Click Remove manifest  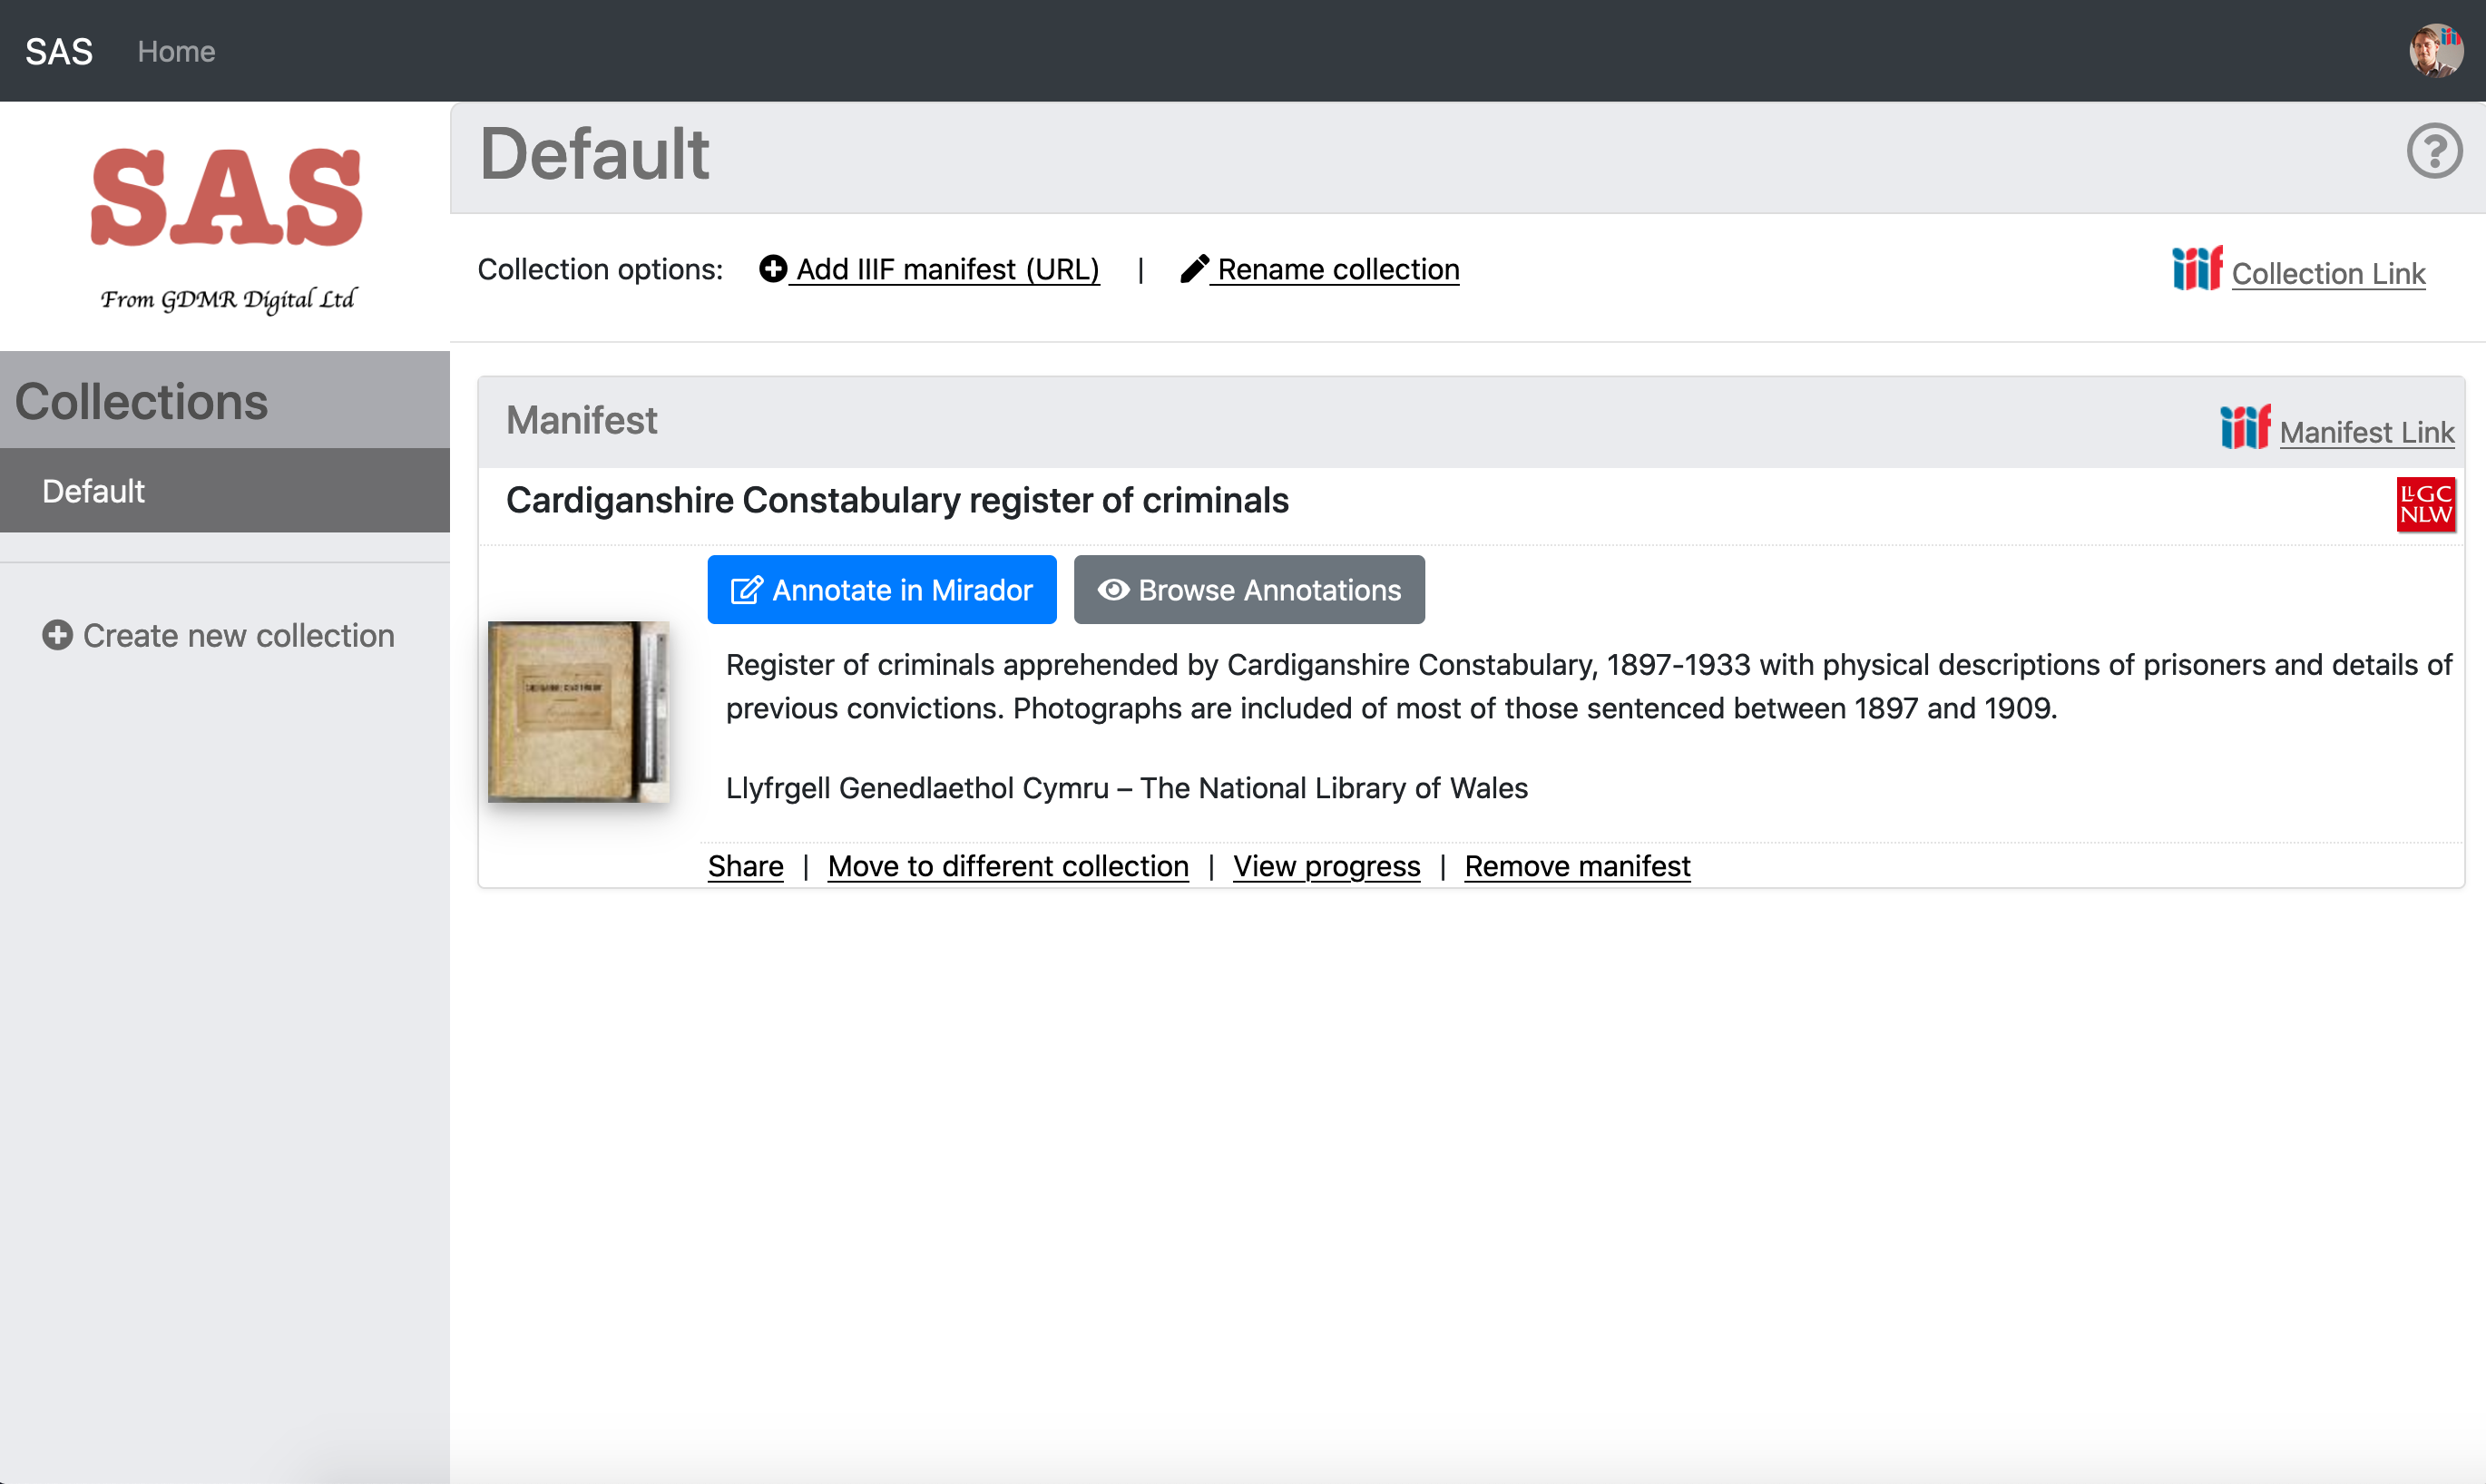(1577, 865)
